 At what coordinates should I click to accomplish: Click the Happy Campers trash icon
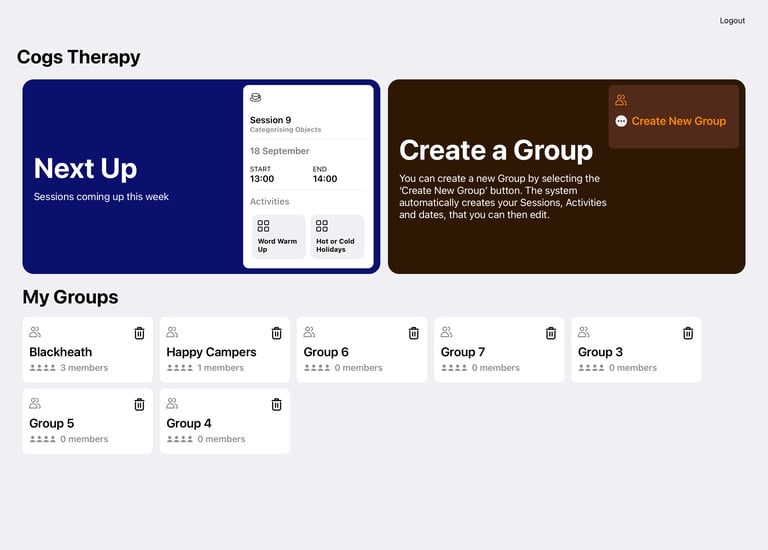pyautogui.click(x=277, y=333)
